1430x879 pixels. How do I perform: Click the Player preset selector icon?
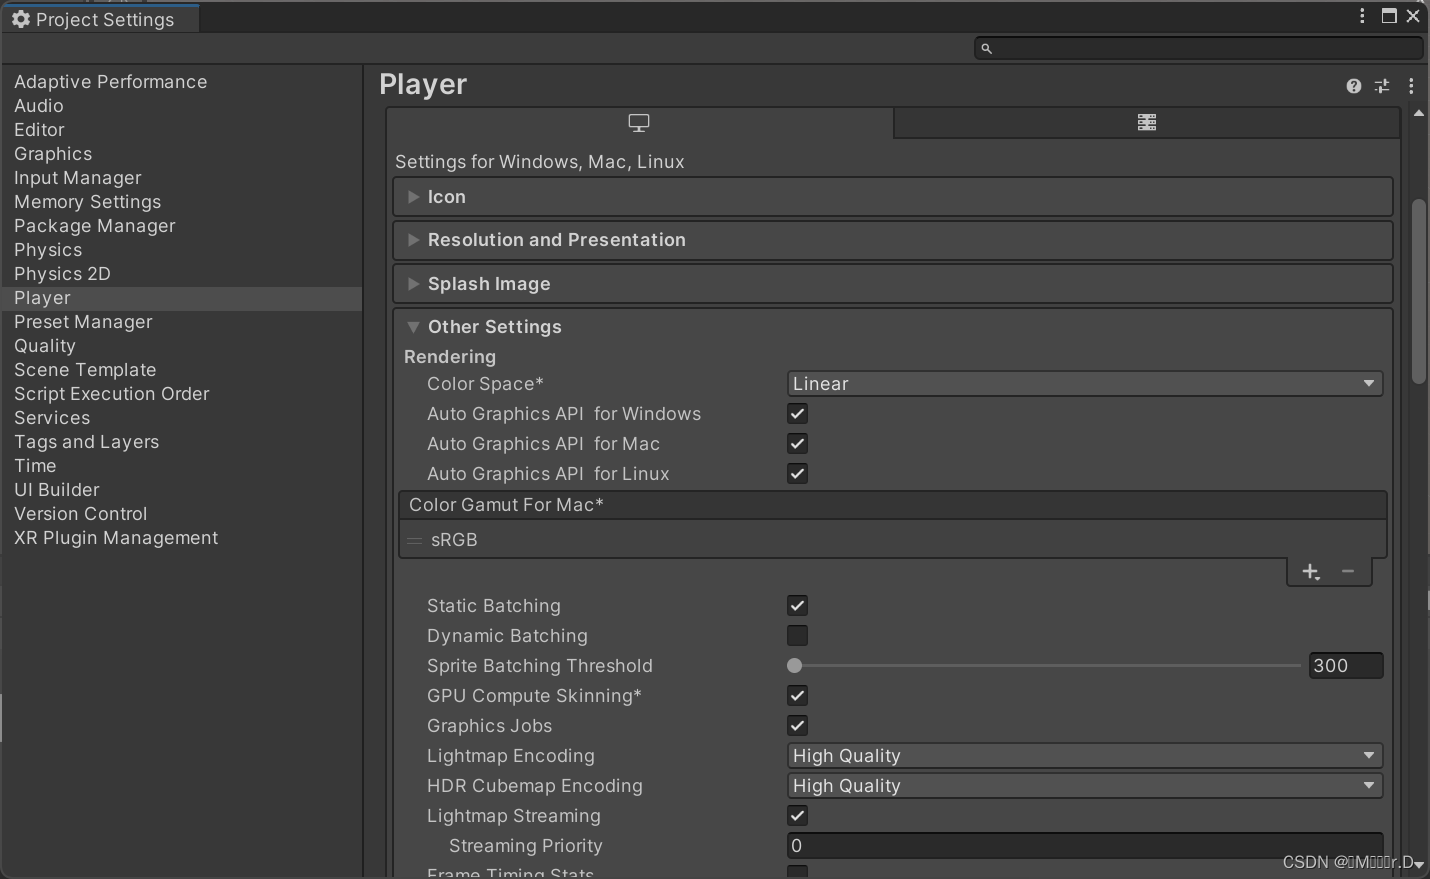(1382, 86)
